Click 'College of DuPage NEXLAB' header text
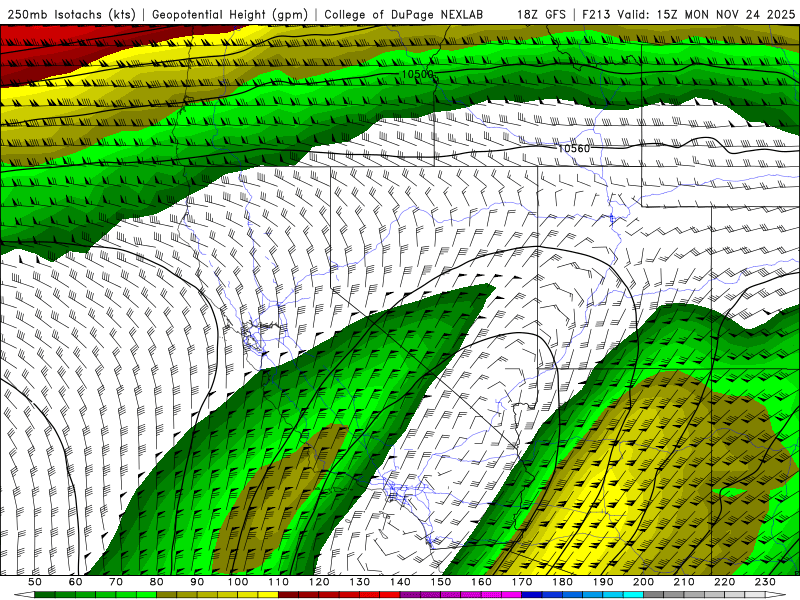Screen dimensions: 800x600 pos(403,15)
